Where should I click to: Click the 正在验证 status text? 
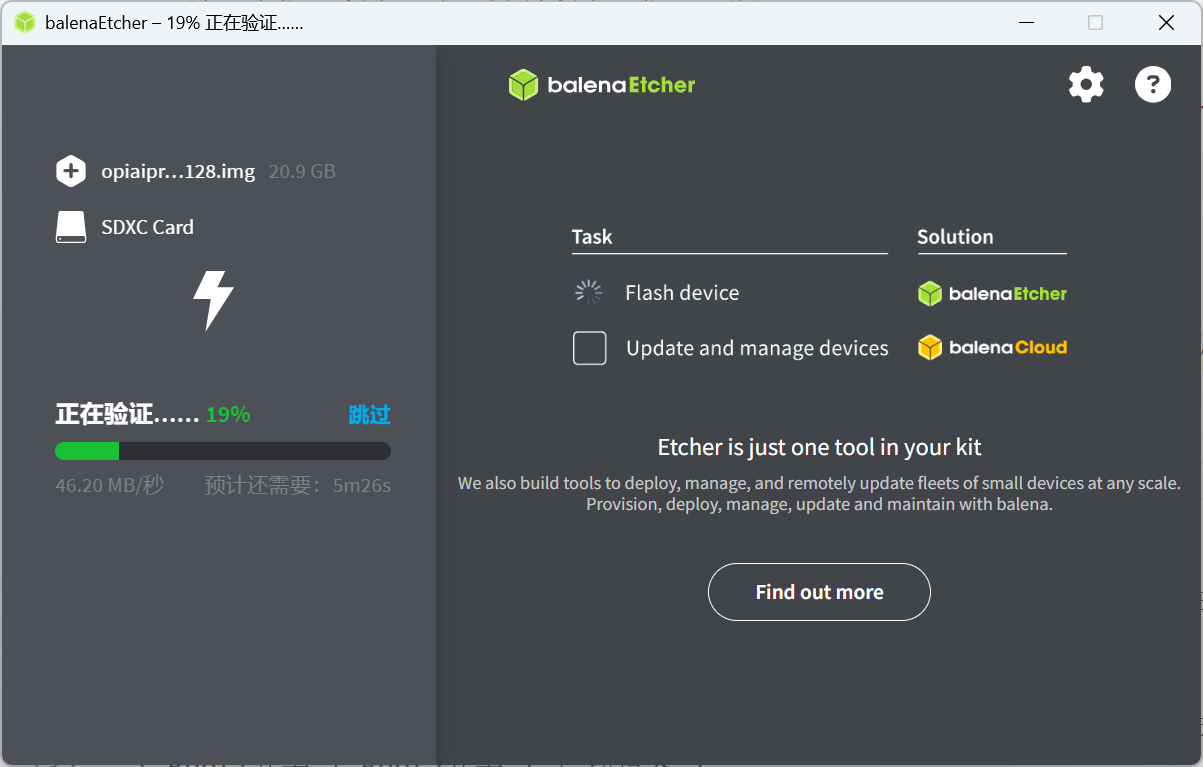click(x=127, y=415)
